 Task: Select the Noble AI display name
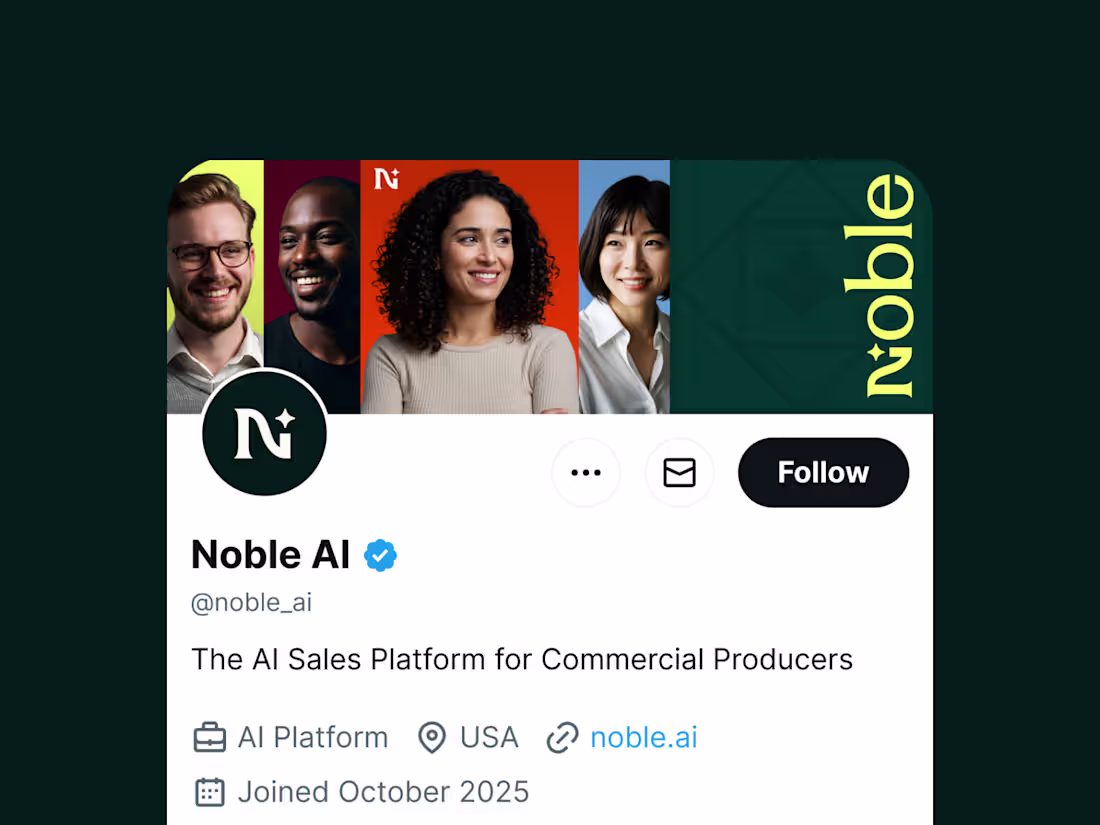click(x=270, y=554)
